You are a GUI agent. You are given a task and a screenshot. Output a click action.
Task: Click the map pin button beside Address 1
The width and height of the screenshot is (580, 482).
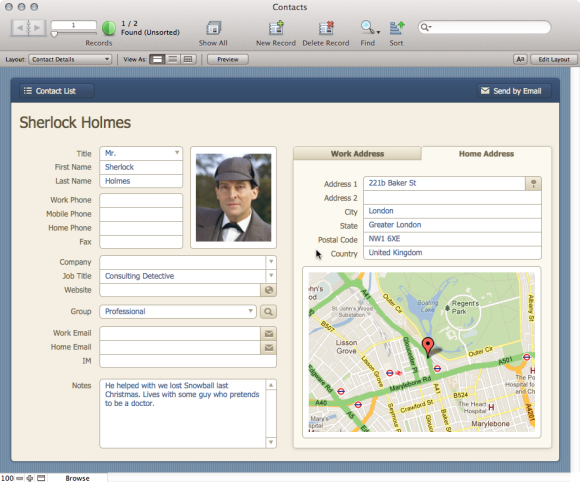533,183
